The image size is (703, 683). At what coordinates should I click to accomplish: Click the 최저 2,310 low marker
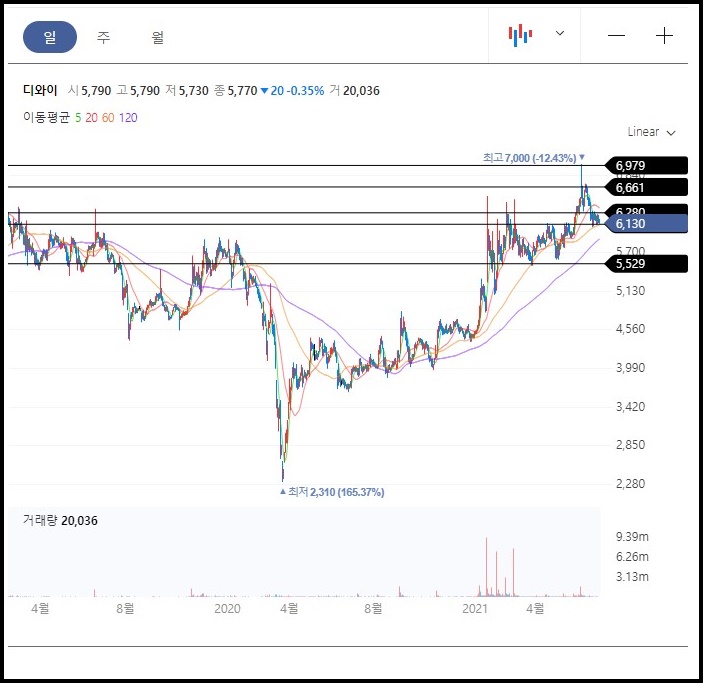click(x=332, y=492)
